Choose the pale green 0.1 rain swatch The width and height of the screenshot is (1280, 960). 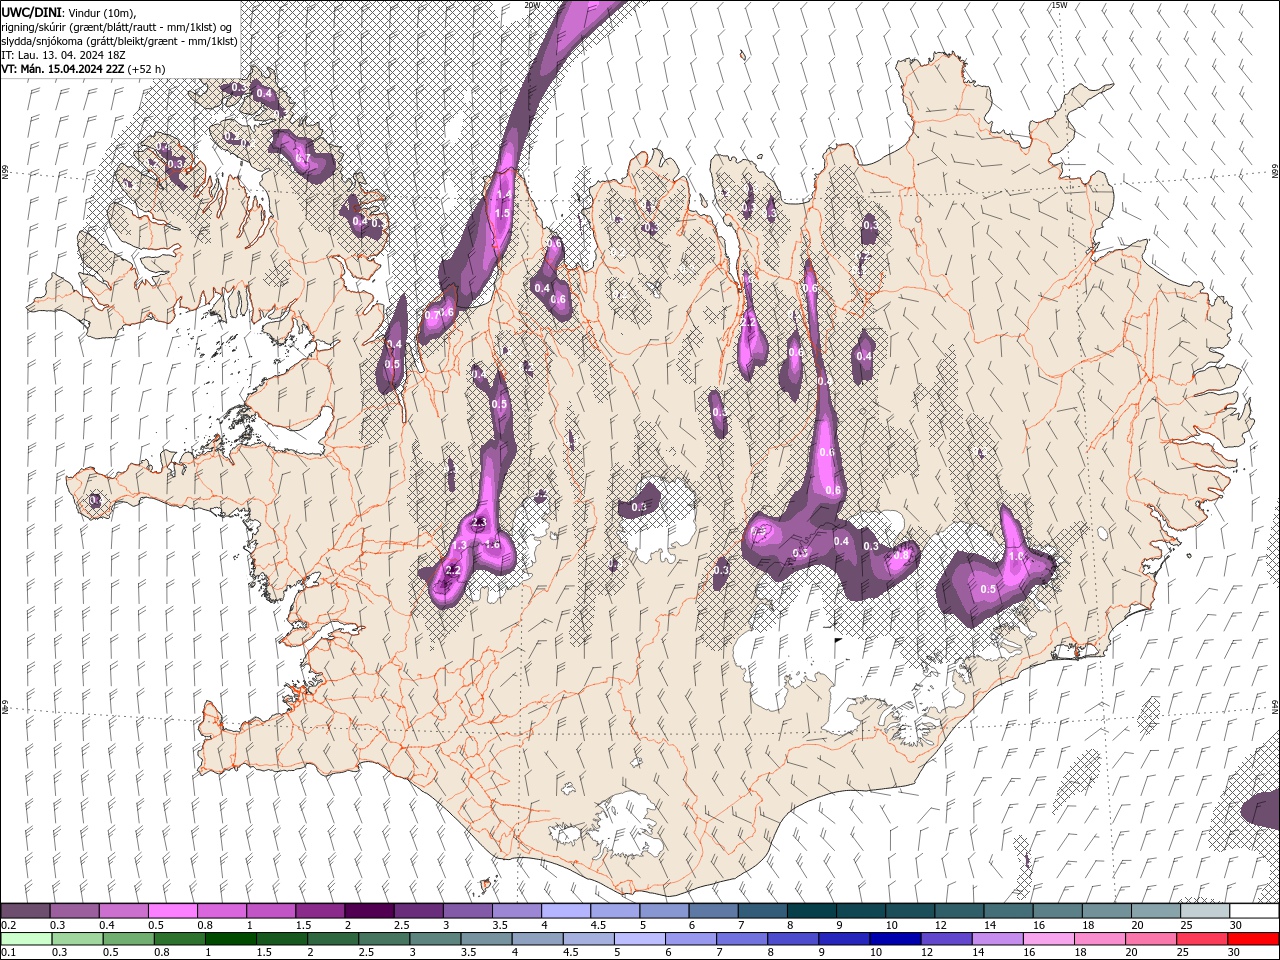point(26,939)
